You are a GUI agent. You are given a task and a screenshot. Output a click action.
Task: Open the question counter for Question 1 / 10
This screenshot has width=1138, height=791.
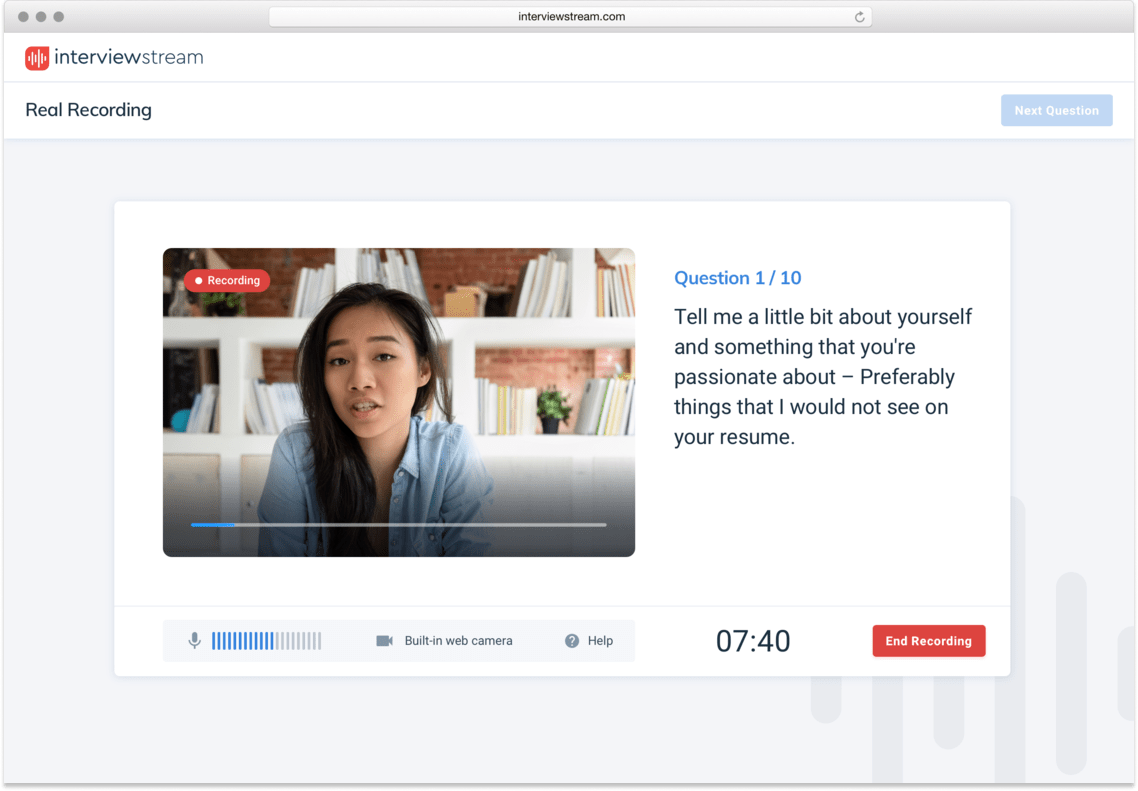point(738,278)
